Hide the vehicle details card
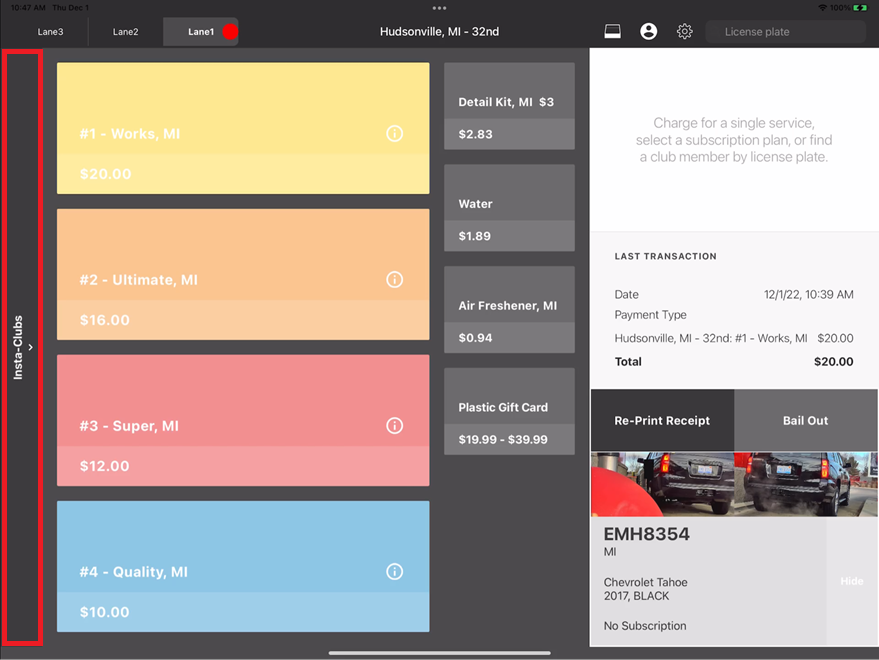 [852, 581]
